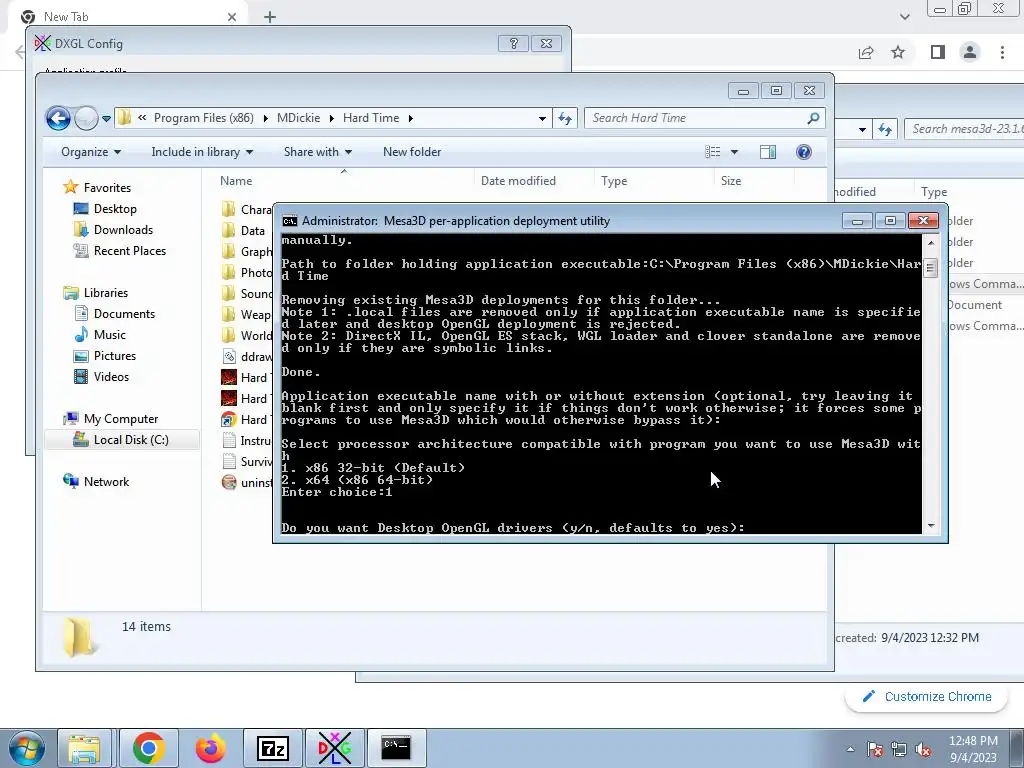Toggle the preview pane icon
The image size is (1024, 768).
(768, 152)
